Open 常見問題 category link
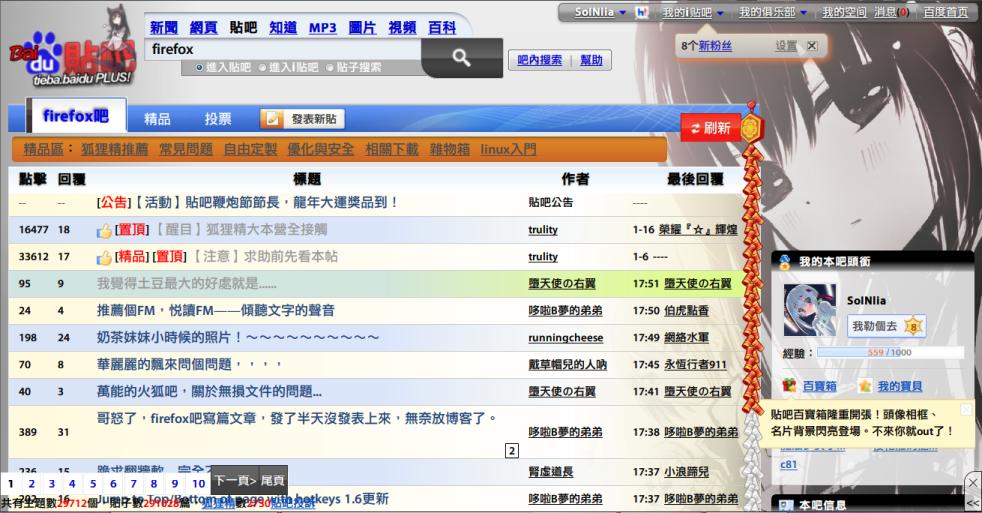Screen dimensions: 982x513 [186, 149]
